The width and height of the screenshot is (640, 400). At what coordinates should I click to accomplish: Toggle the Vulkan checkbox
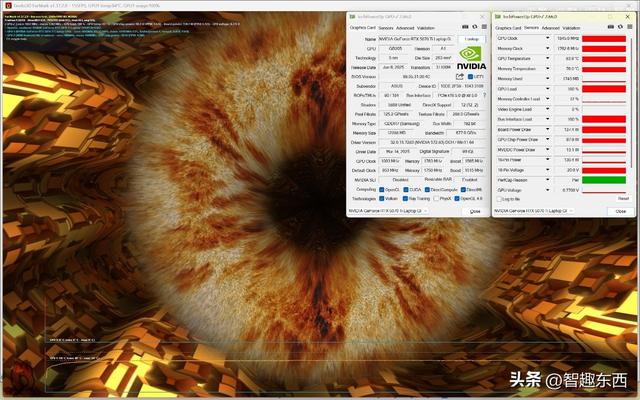click(x=382, y=199)
